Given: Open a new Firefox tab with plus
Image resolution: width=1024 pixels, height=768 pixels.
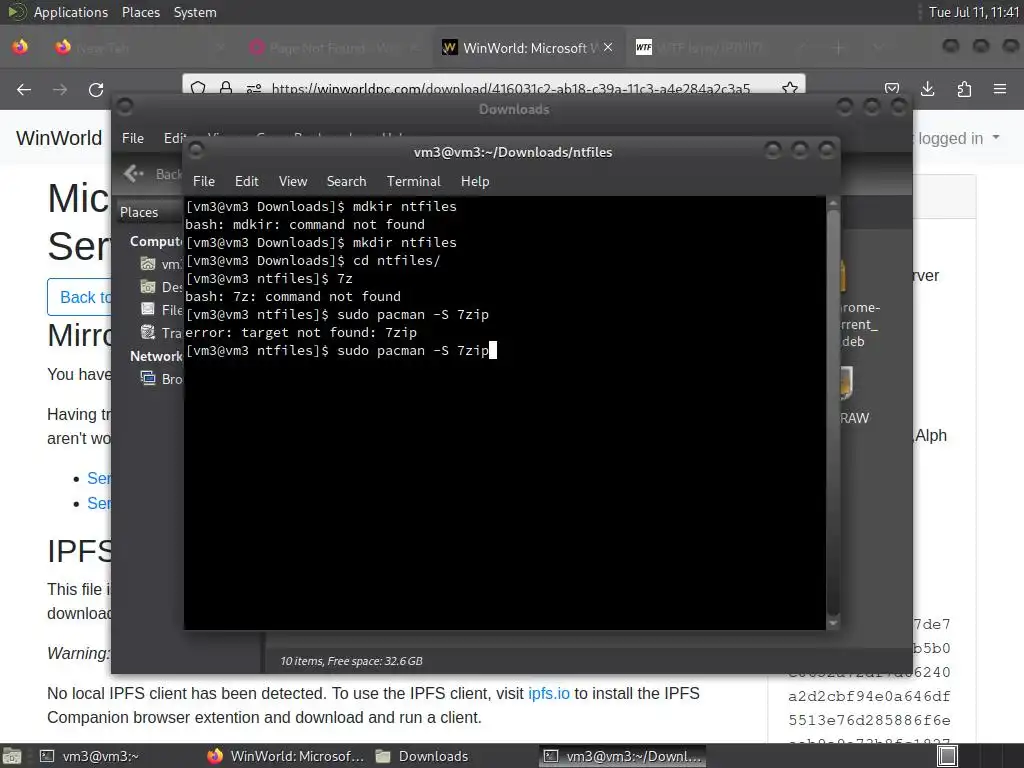Looking at the screenshot, I should click(x=839, y=48).
